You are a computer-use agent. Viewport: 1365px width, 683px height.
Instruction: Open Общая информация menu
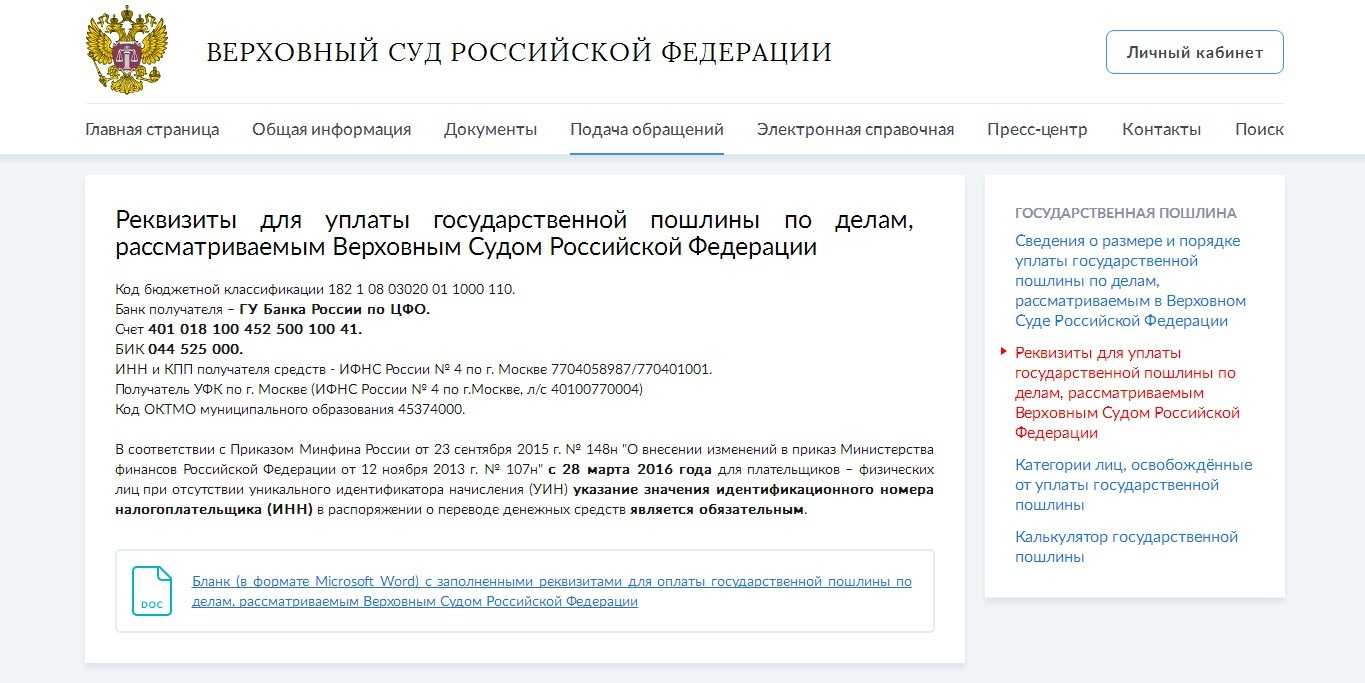[331, 129]
